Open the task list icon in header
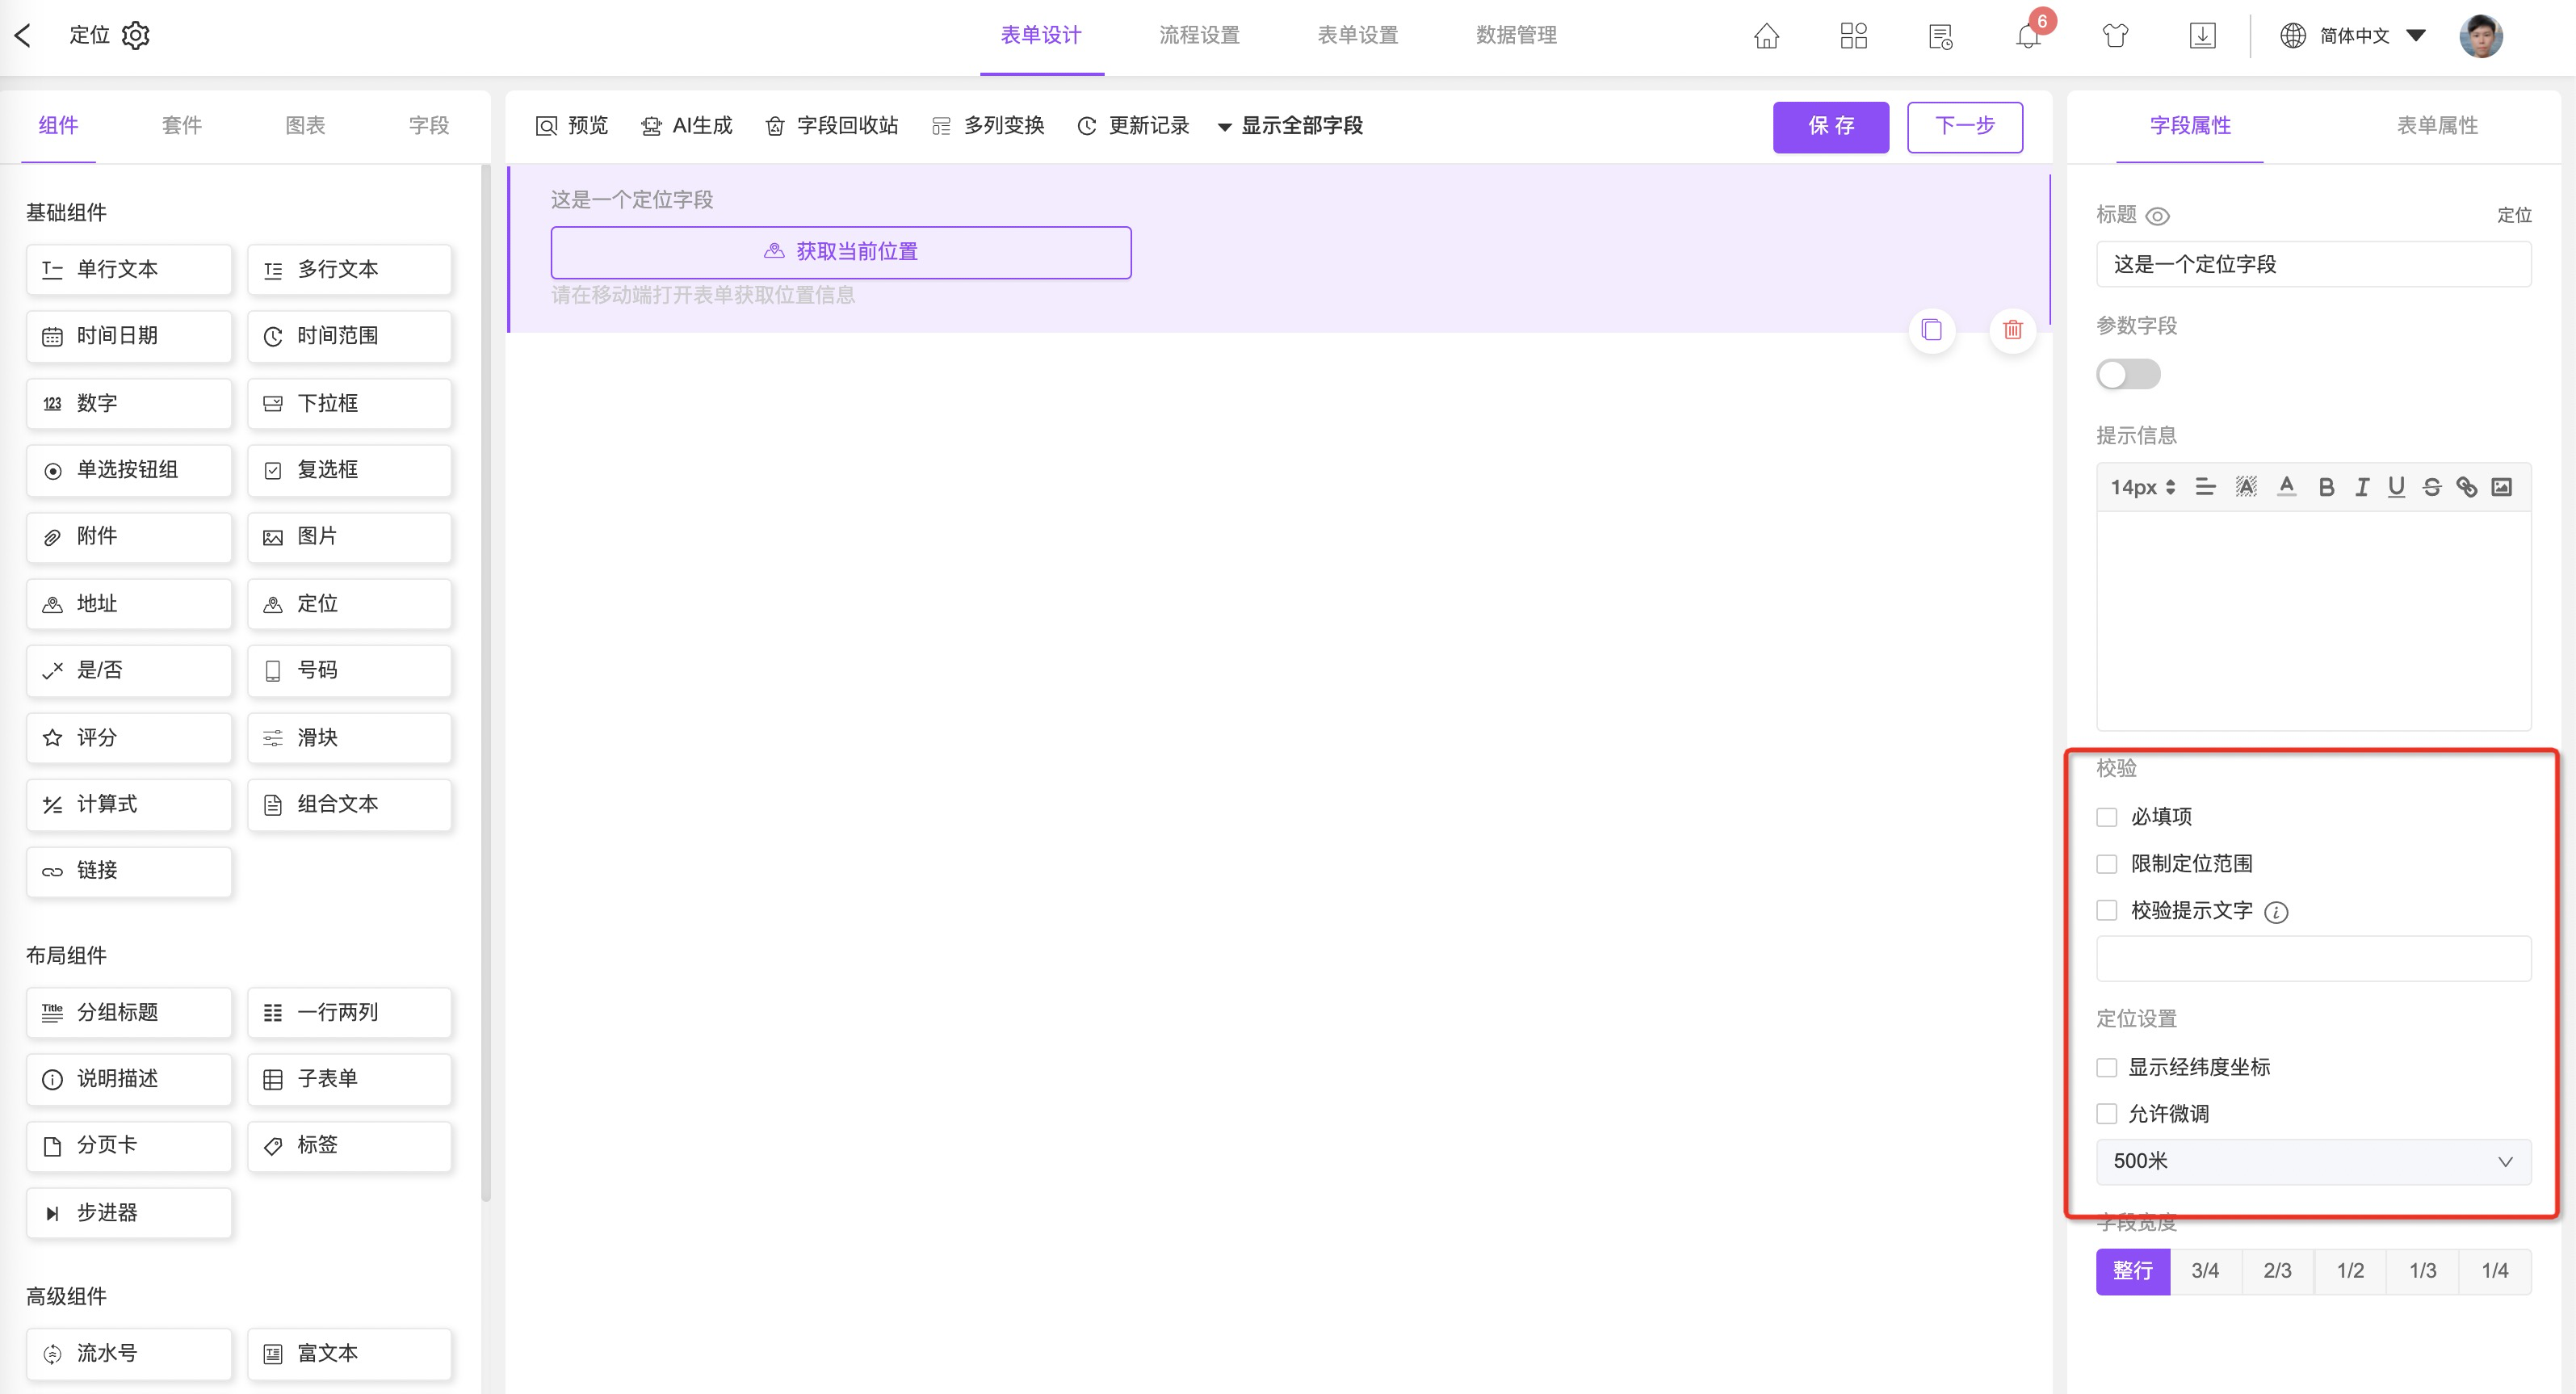 [x=1940, y=36]
